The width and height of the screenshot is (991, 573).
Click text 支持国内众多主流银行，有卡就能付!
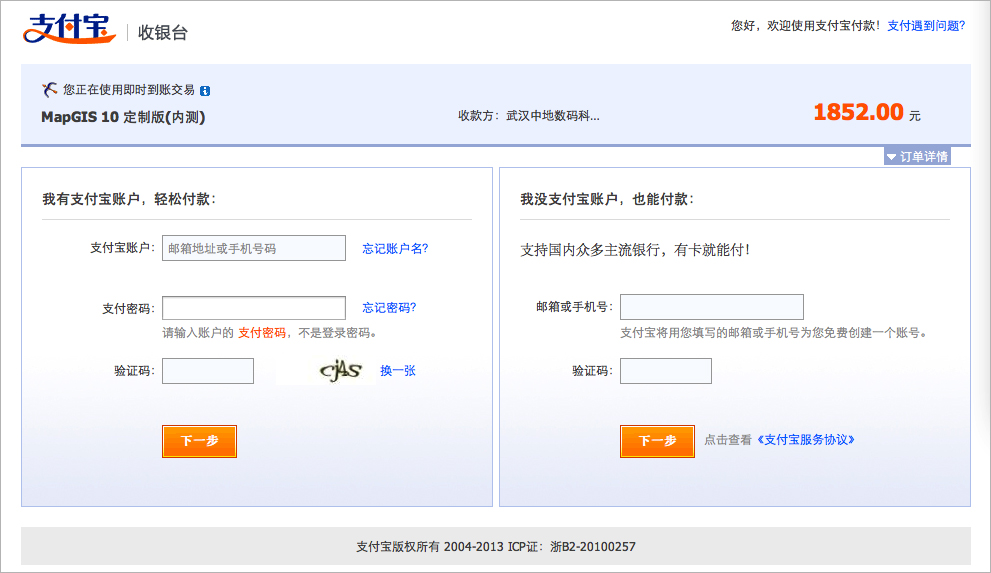[635, 250]
